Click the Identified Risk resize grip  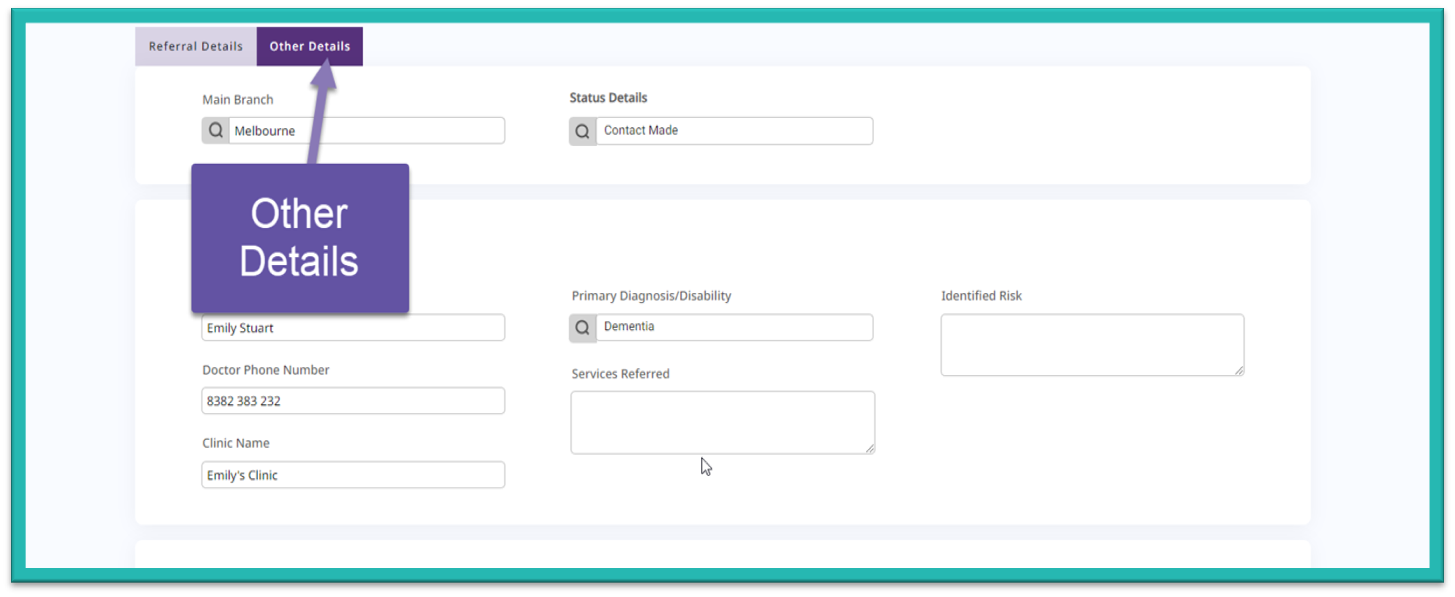pos(1239,371)
